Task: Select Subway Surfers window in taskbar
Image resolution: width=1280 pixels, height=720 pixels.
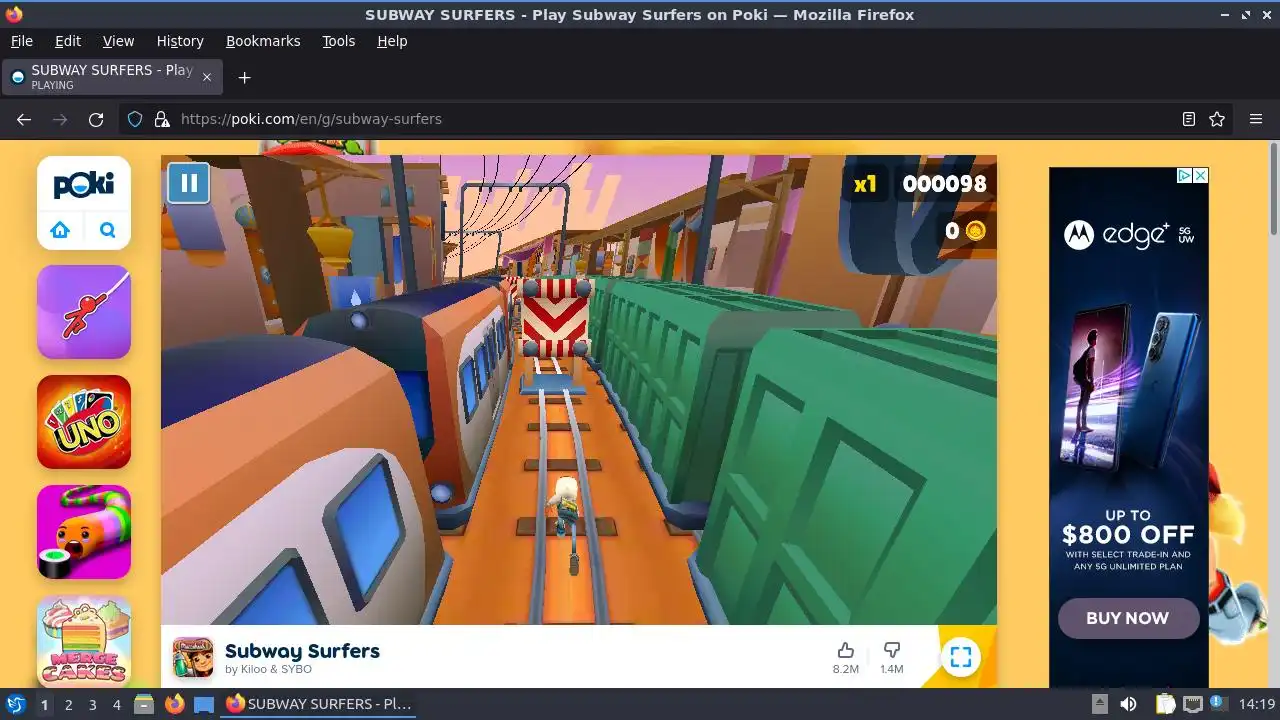Action: tap(320, 704)
